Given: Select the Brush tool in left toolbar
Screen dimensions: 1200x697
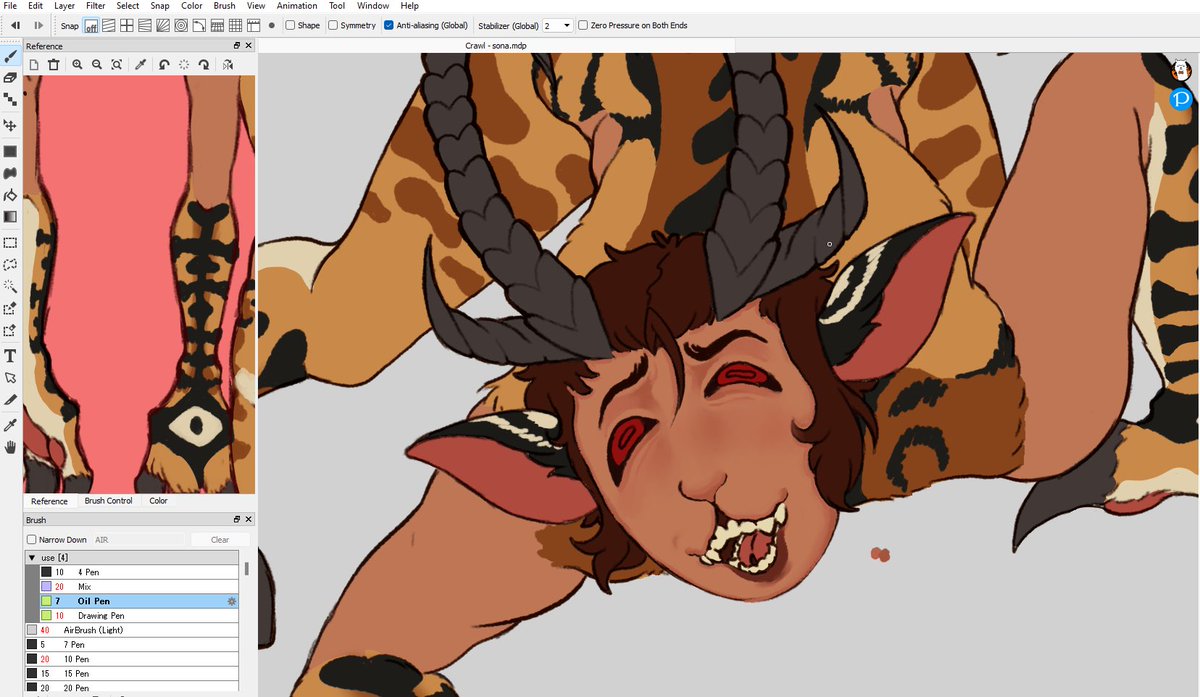Looking at the screenshot, I should point(10,56).
